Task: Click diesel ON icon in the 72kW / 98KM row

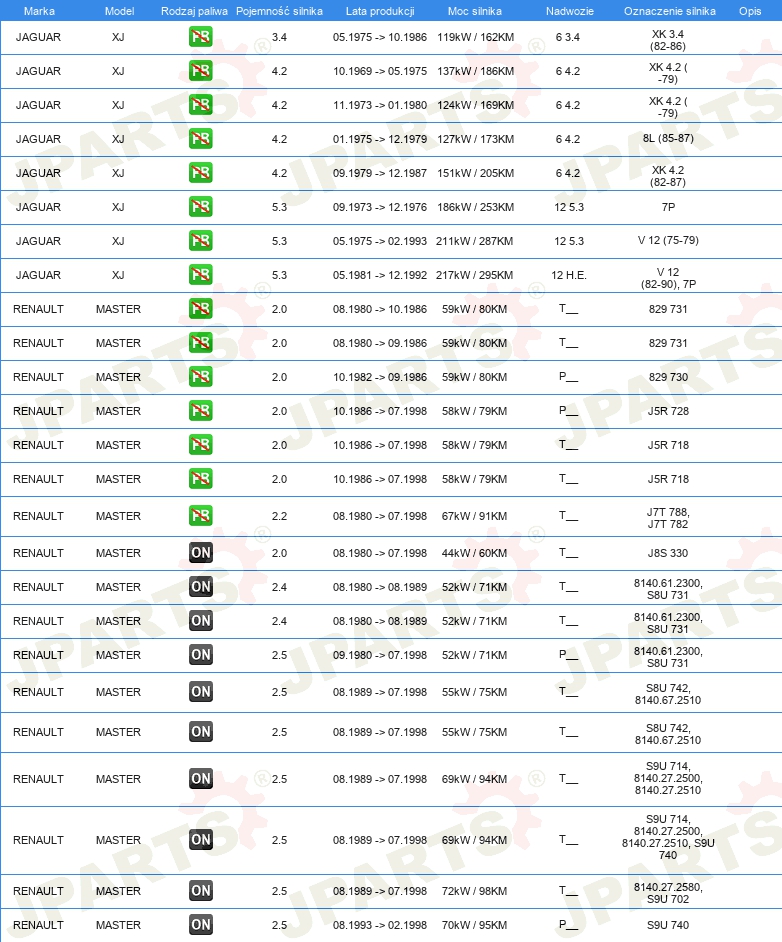Action: (x=201, y=891)
